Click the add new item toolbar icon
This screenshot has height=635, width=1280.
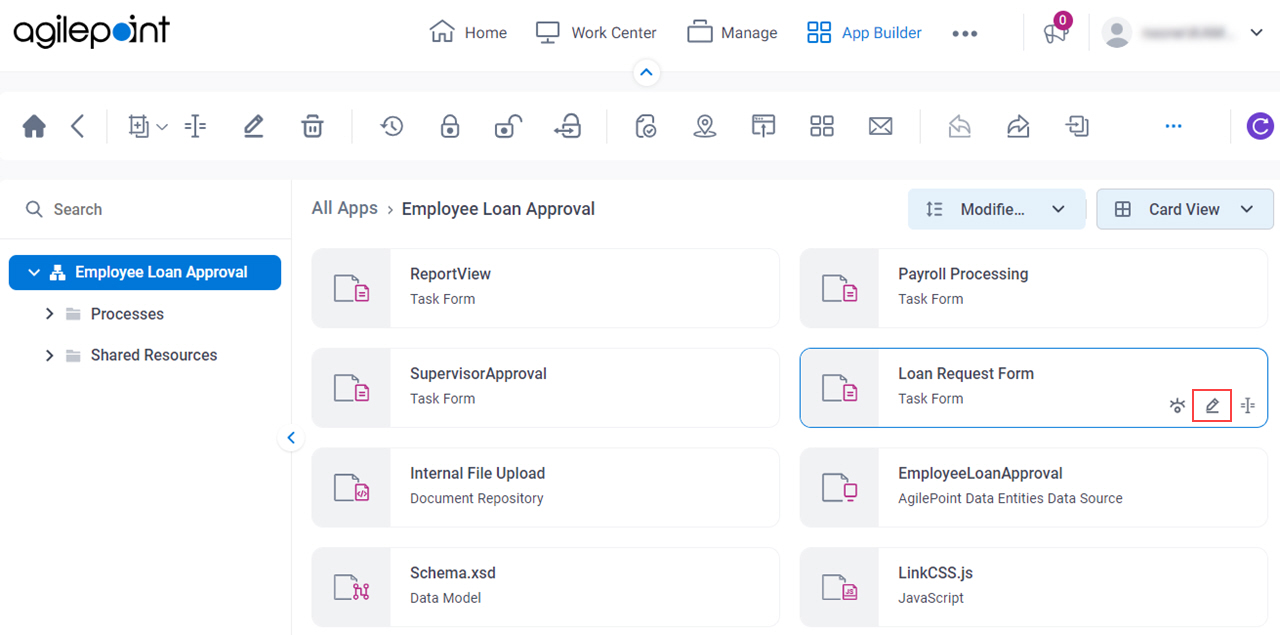click(138, 126)
